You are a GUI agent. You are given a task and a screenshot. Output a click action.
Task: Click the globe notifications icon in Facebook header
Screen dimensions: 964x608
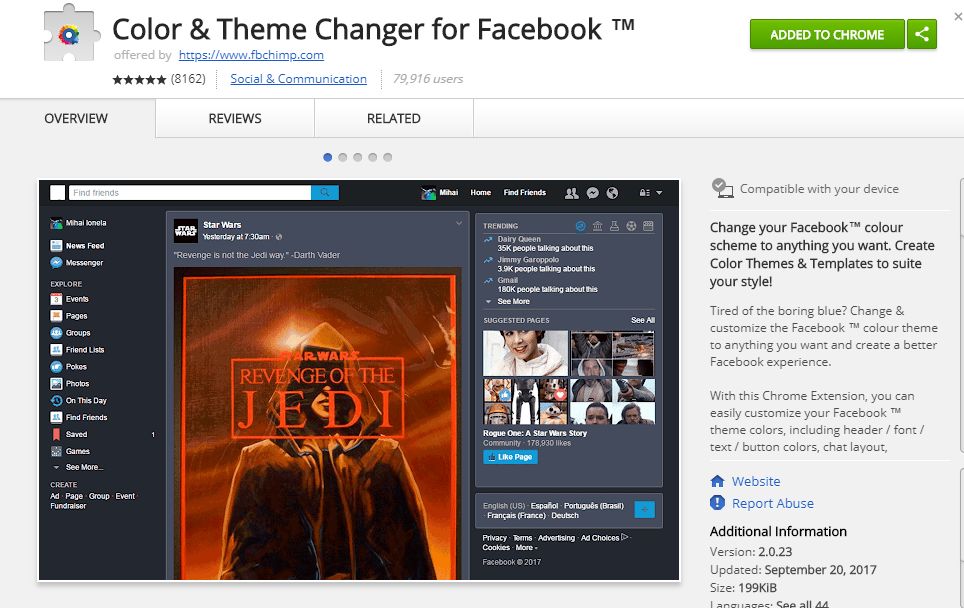pyautogui.click(x=612, y=193)
